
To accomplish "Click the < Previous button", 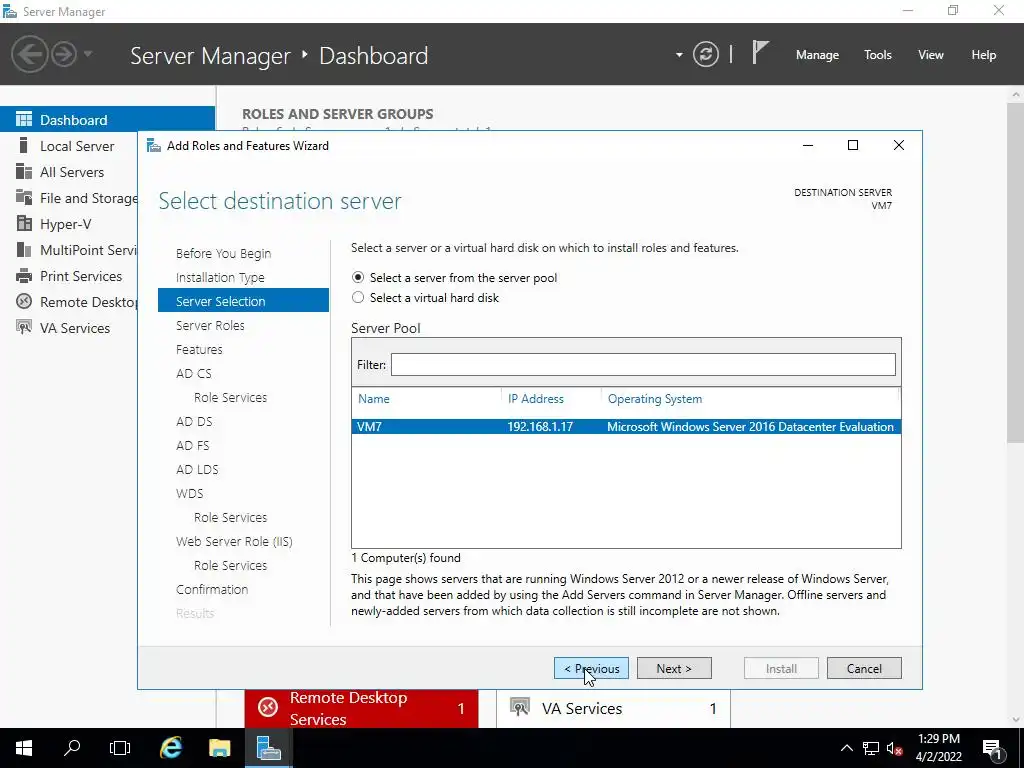I will click(x=592, y=668).
